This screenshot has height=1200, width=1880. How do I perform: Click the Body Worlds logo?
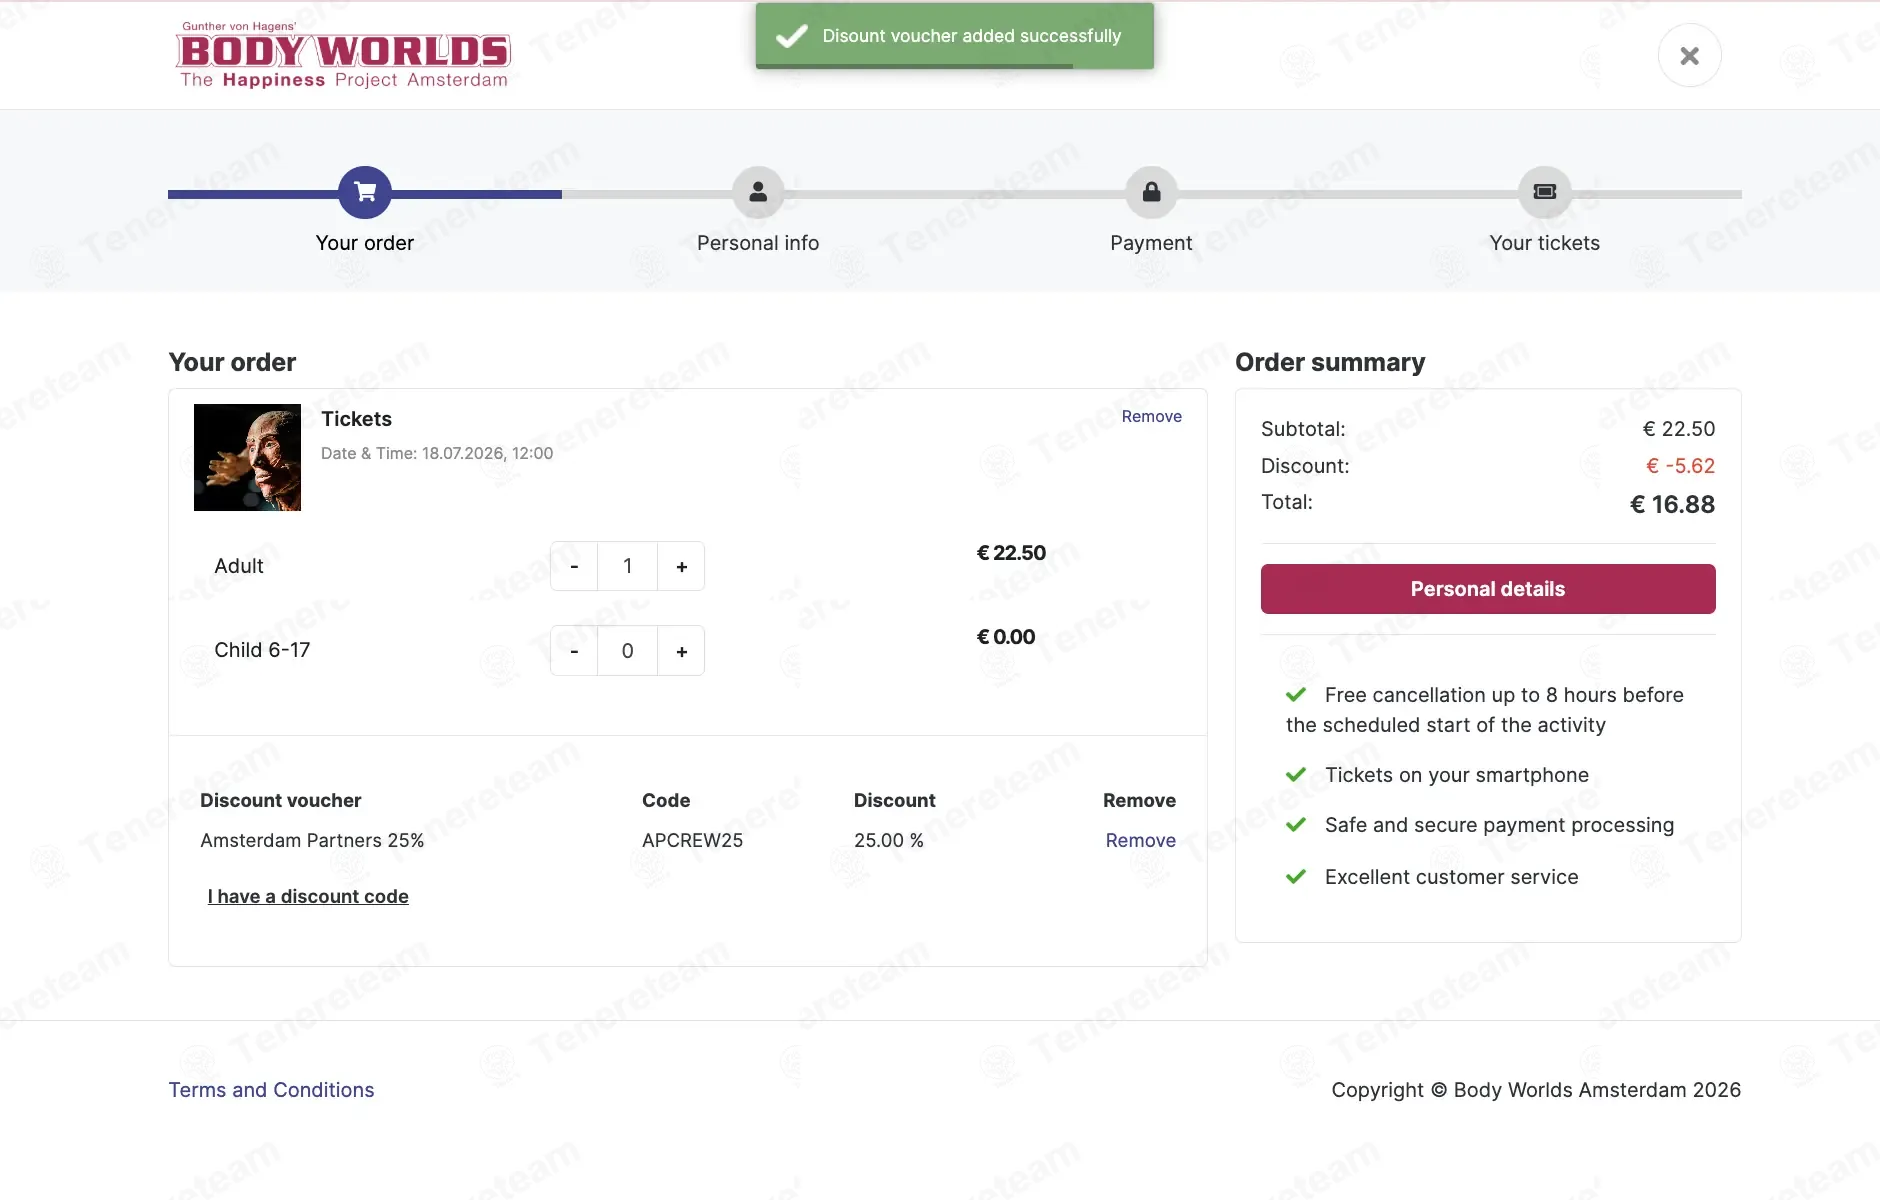[x=343, y=55]
